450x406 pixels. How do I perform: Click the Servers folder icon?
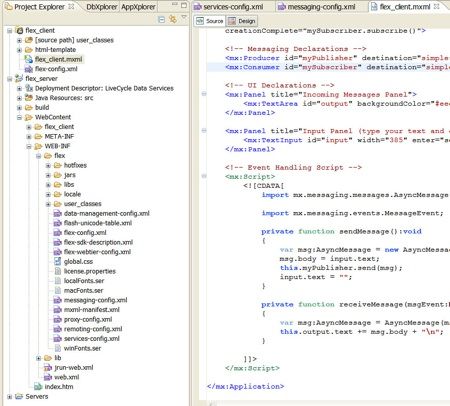click(x=19, y=396)
